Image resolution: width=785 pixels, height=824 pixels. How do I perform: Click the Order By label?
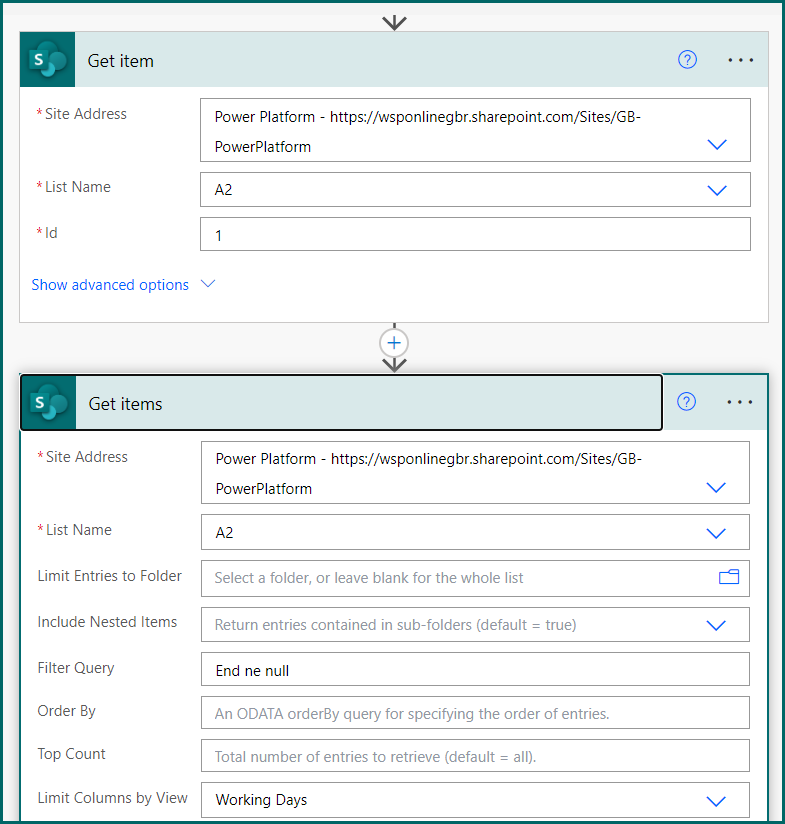[x=67, y=711]
